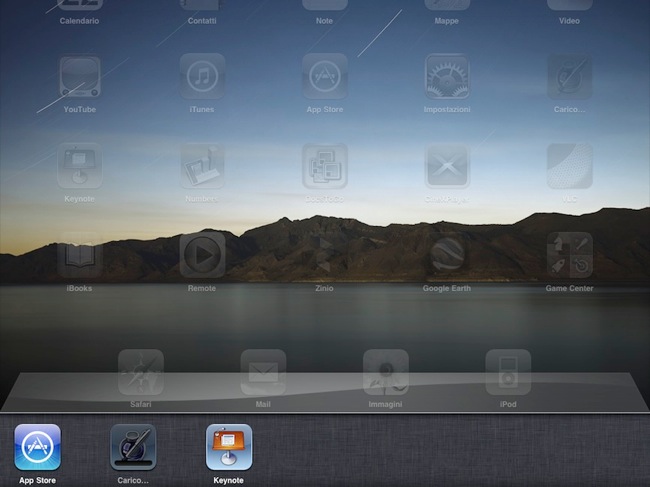Open Safari in the dock
650x487 pixels.
pyautogui.click(x=141, y=372)
